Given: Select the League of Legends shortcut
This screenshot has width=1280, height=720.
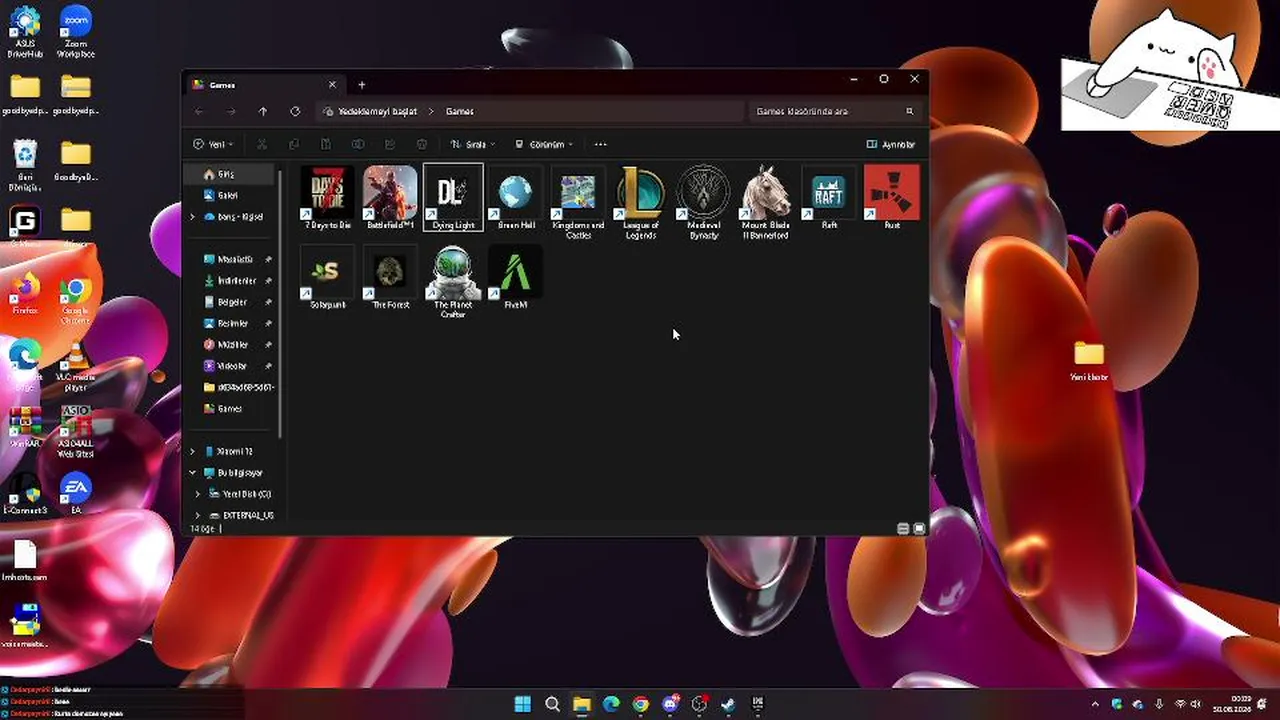Looking at the screenshot, I should point(641,202).
